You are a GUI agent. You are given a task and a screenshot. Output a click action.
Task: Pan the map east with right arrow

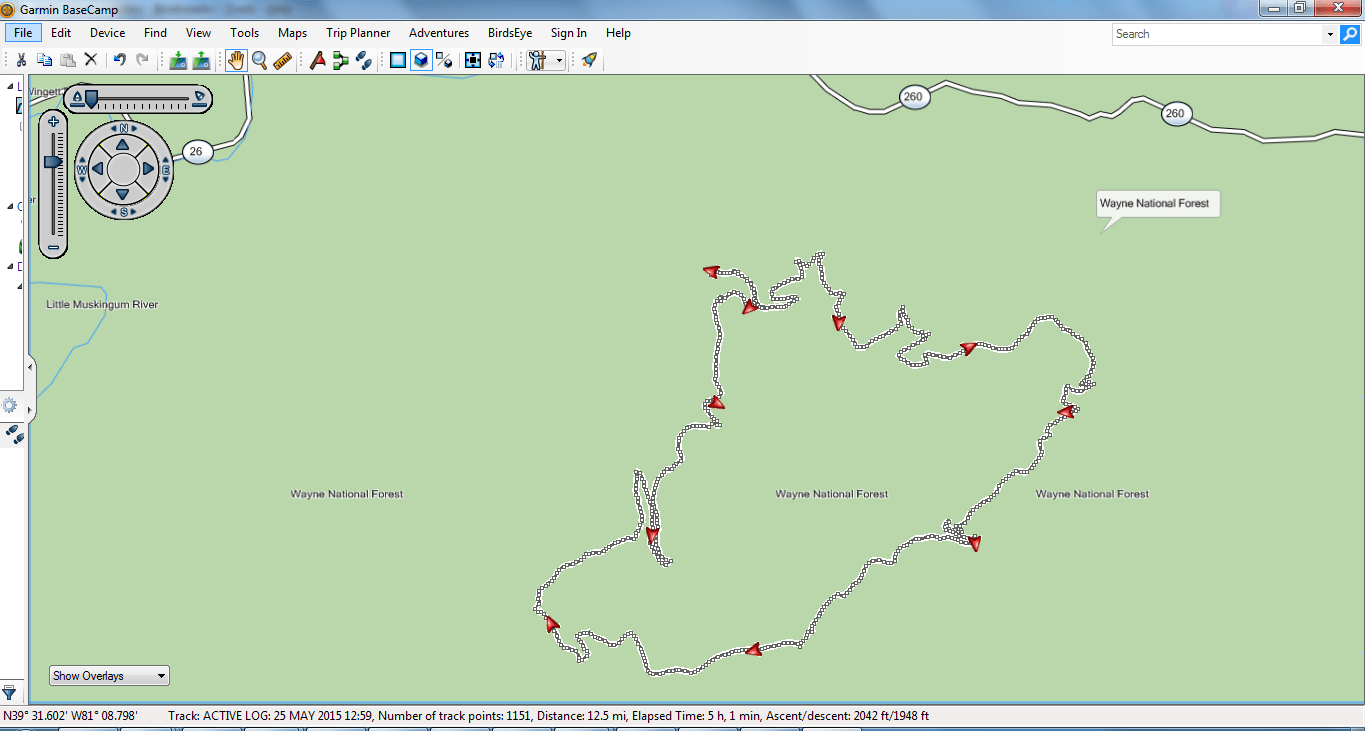click(x=149, y=169)
